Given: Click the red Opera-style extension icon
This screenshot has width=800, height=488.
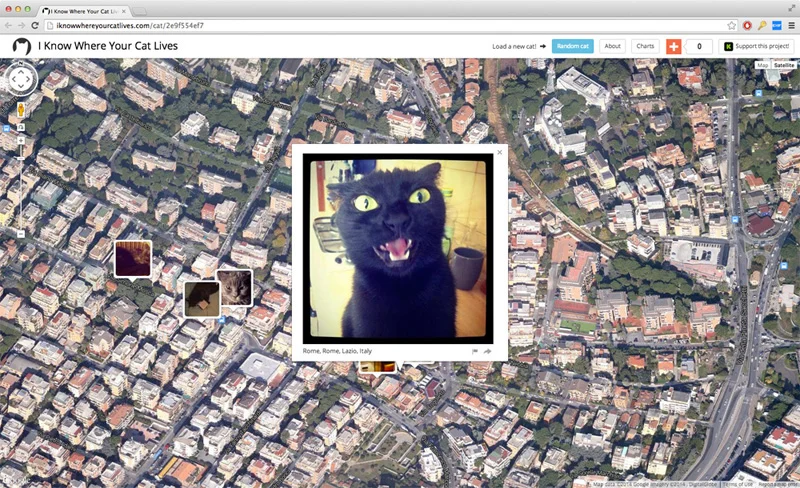Looking at the screenshot, I should click(x=747, y=26).
